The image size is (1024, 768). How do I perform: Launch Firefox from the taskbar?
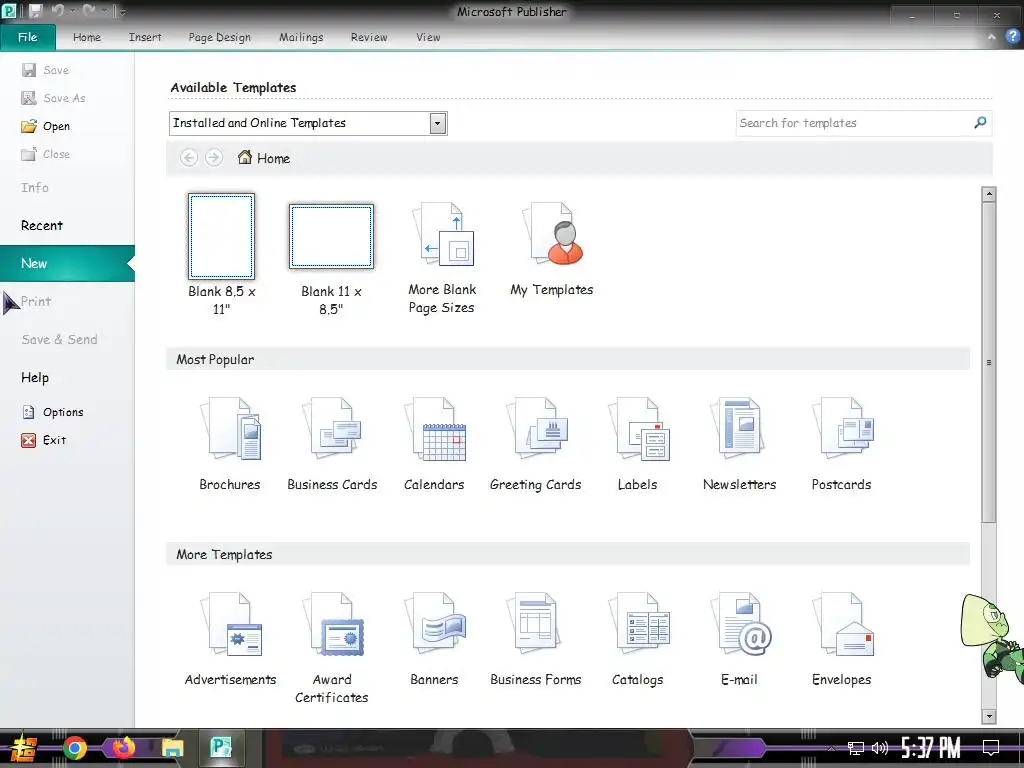click(x=123, y=747)
